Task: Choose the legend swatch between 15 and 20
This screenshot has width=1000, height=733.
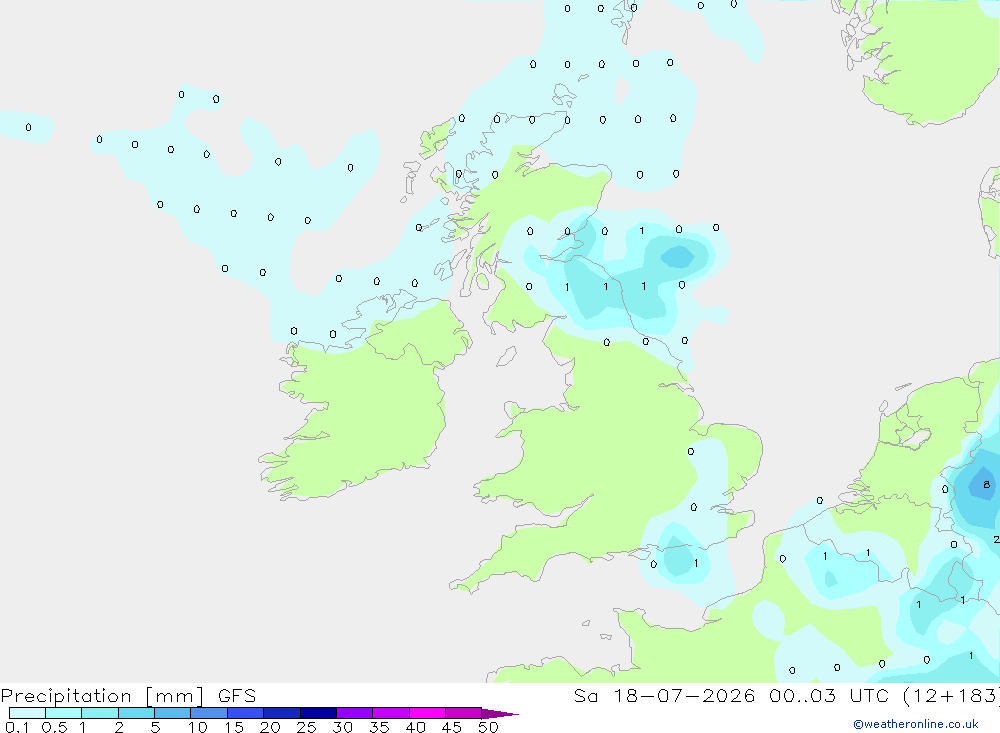Action: (x=245, y=713)
